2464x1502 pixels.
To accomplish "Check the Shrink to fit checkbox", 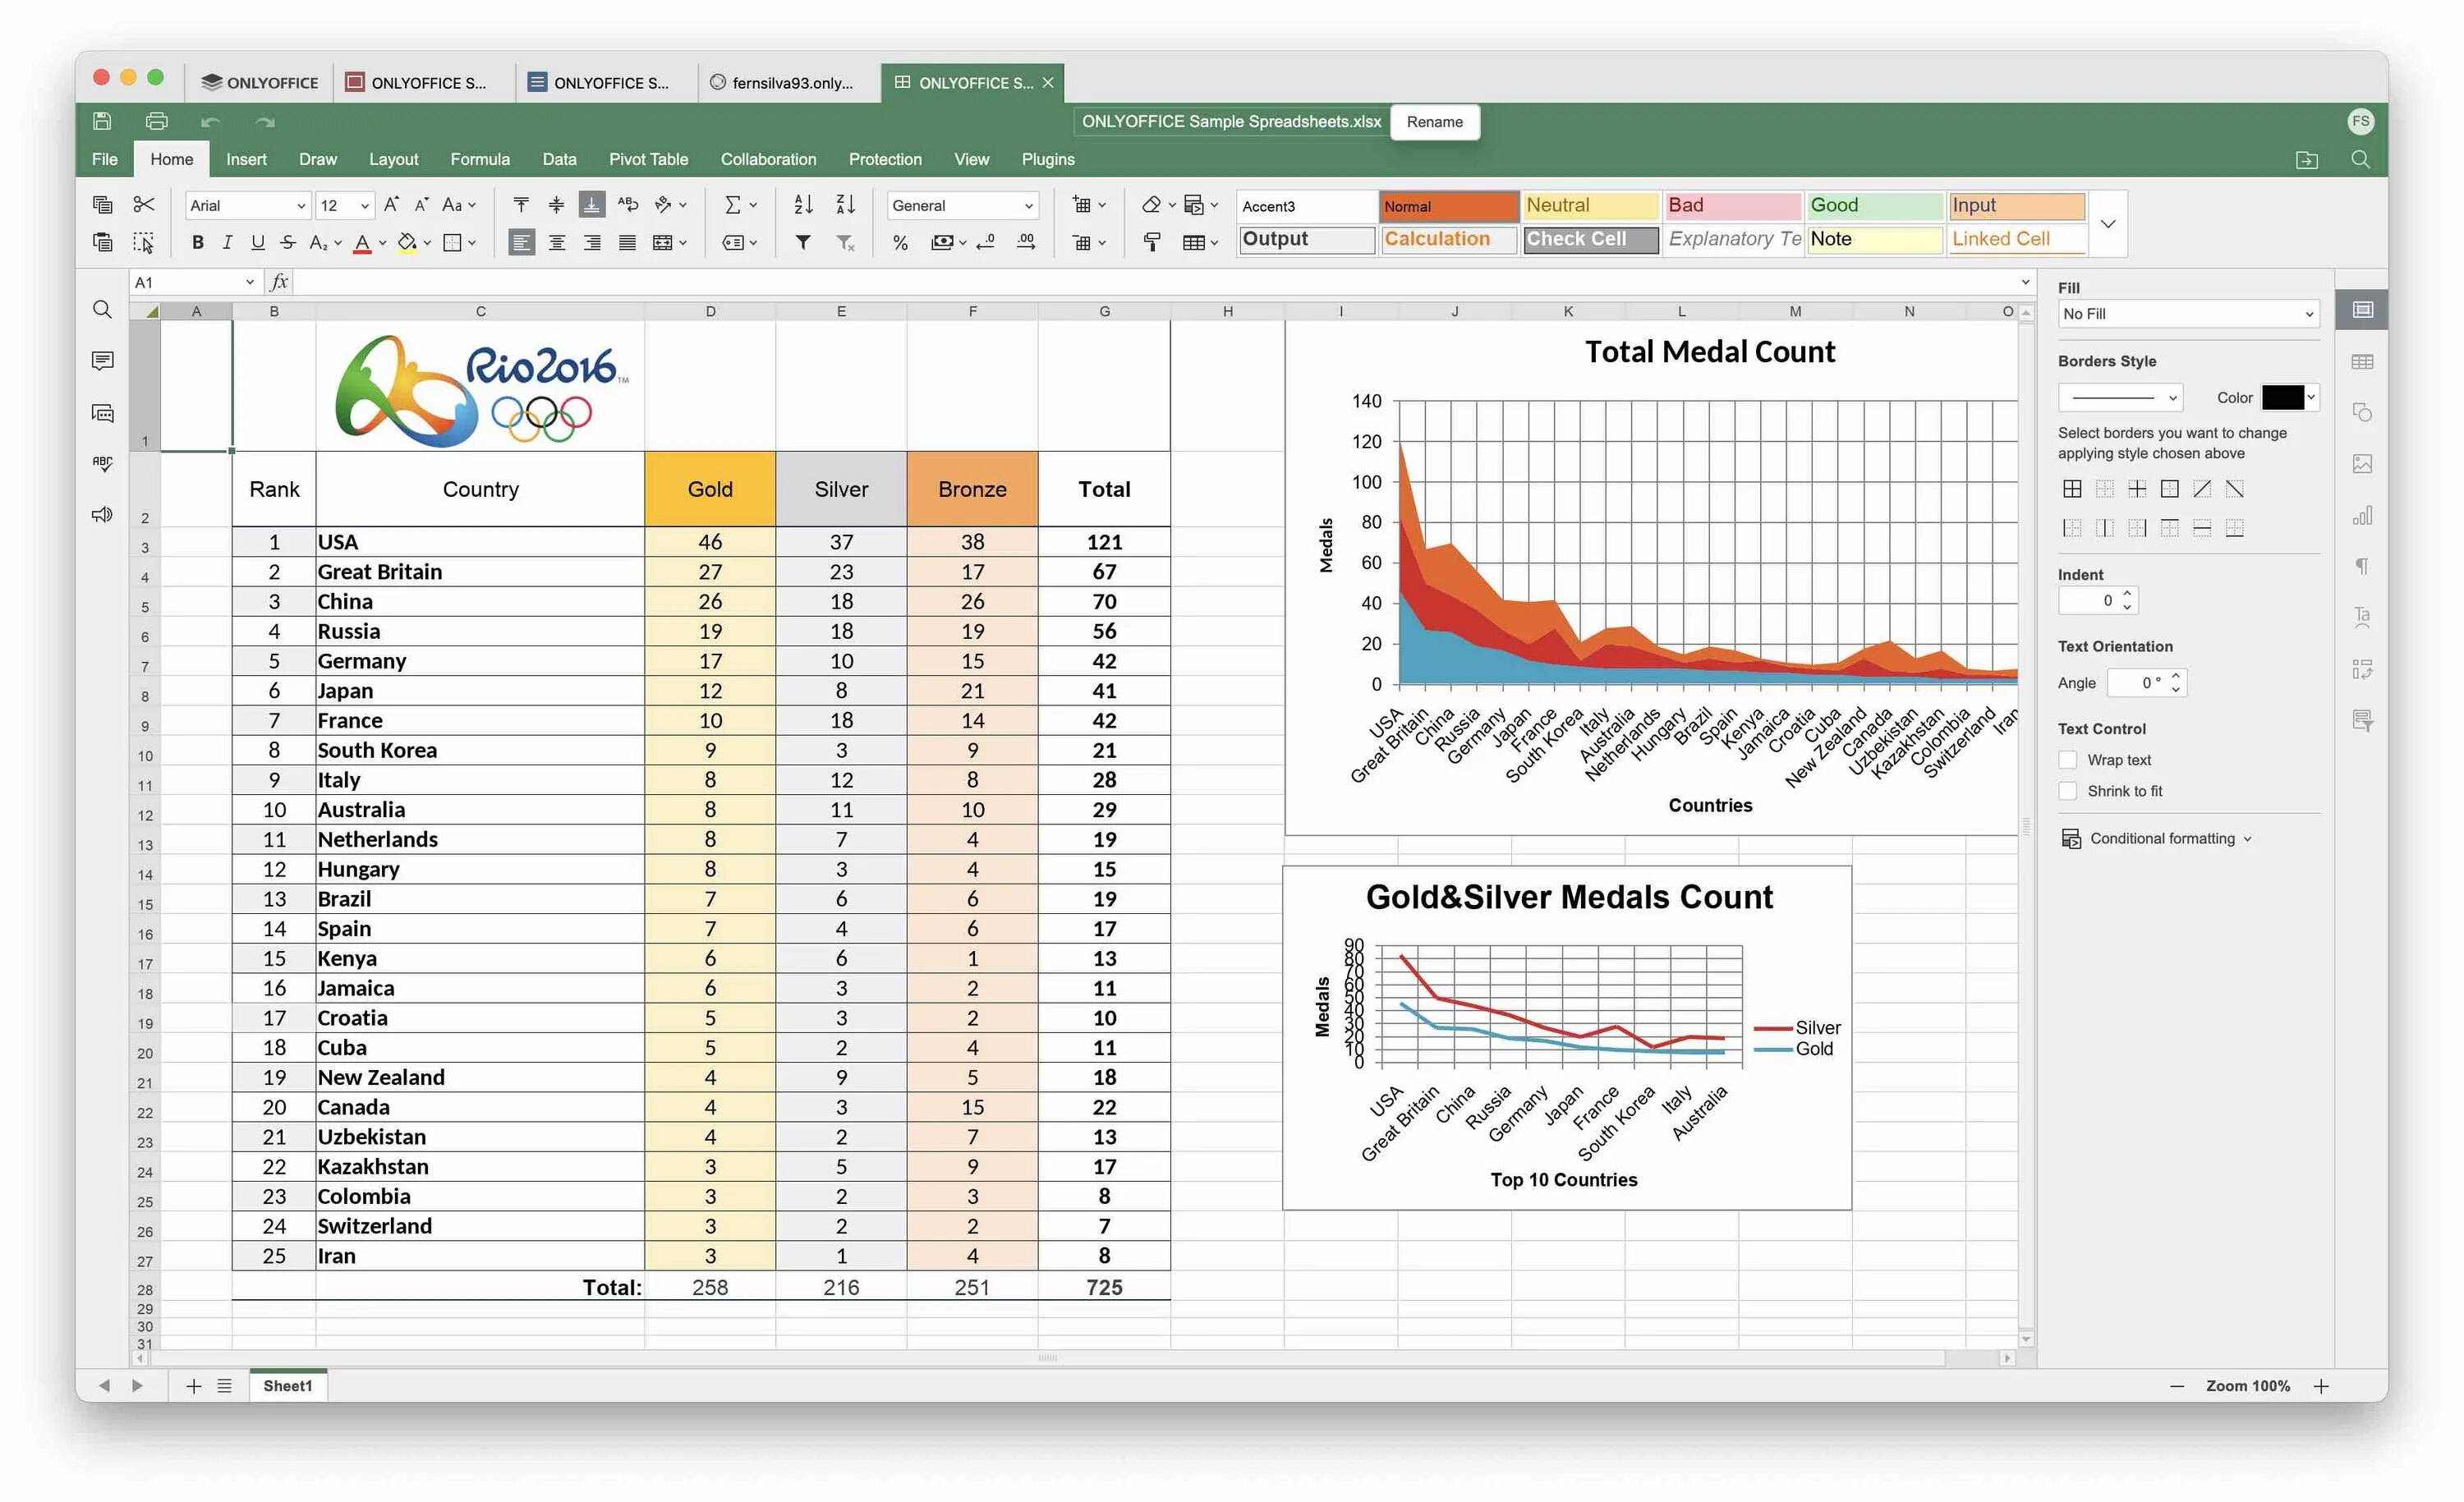I will [2068, 791].
